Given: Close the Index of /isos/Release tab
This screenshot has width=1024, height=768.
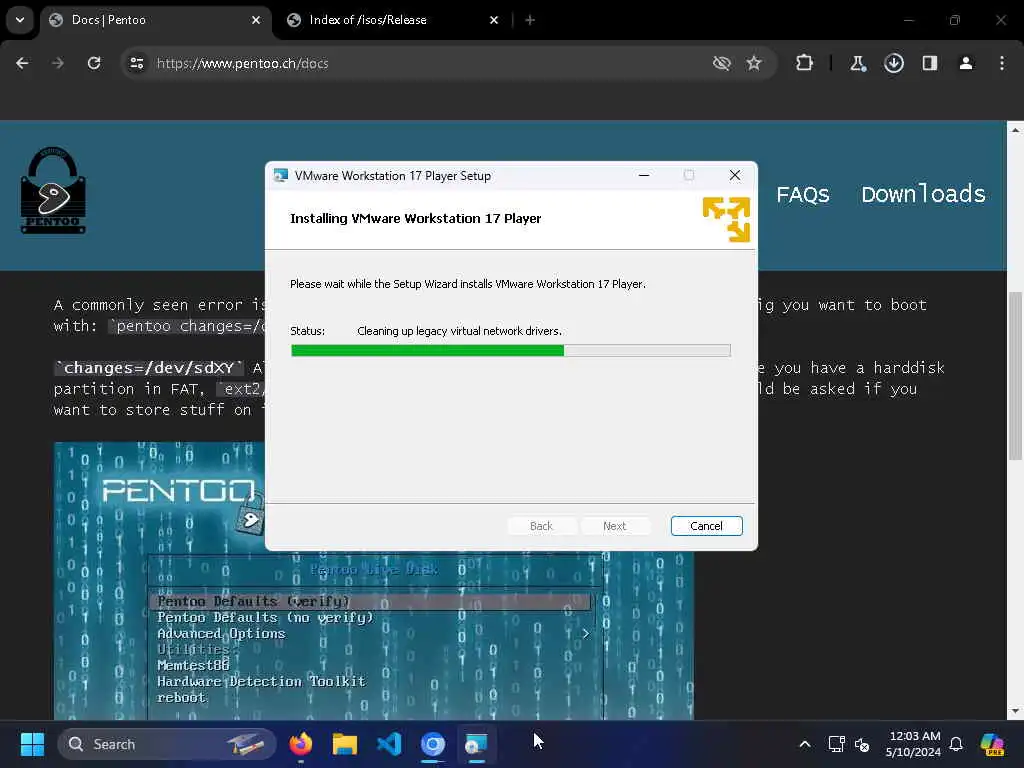Looking at the screenshot, I should [x=494, y=20].
